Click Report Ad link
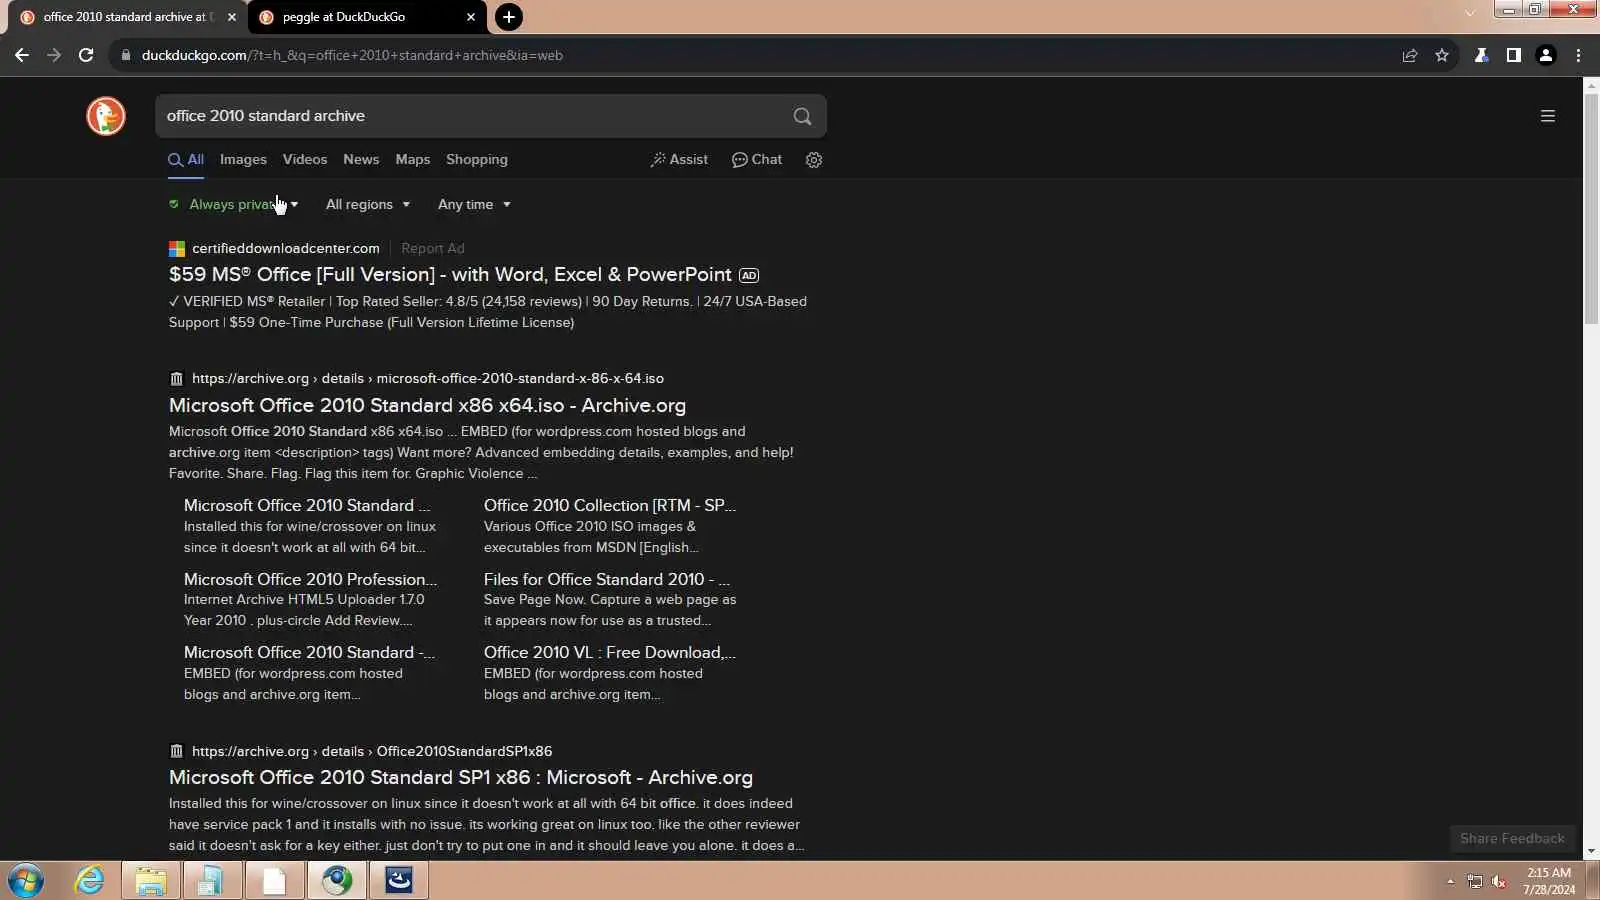The height and width of the screenshot is (900, 1600). [x=433, y=249]
